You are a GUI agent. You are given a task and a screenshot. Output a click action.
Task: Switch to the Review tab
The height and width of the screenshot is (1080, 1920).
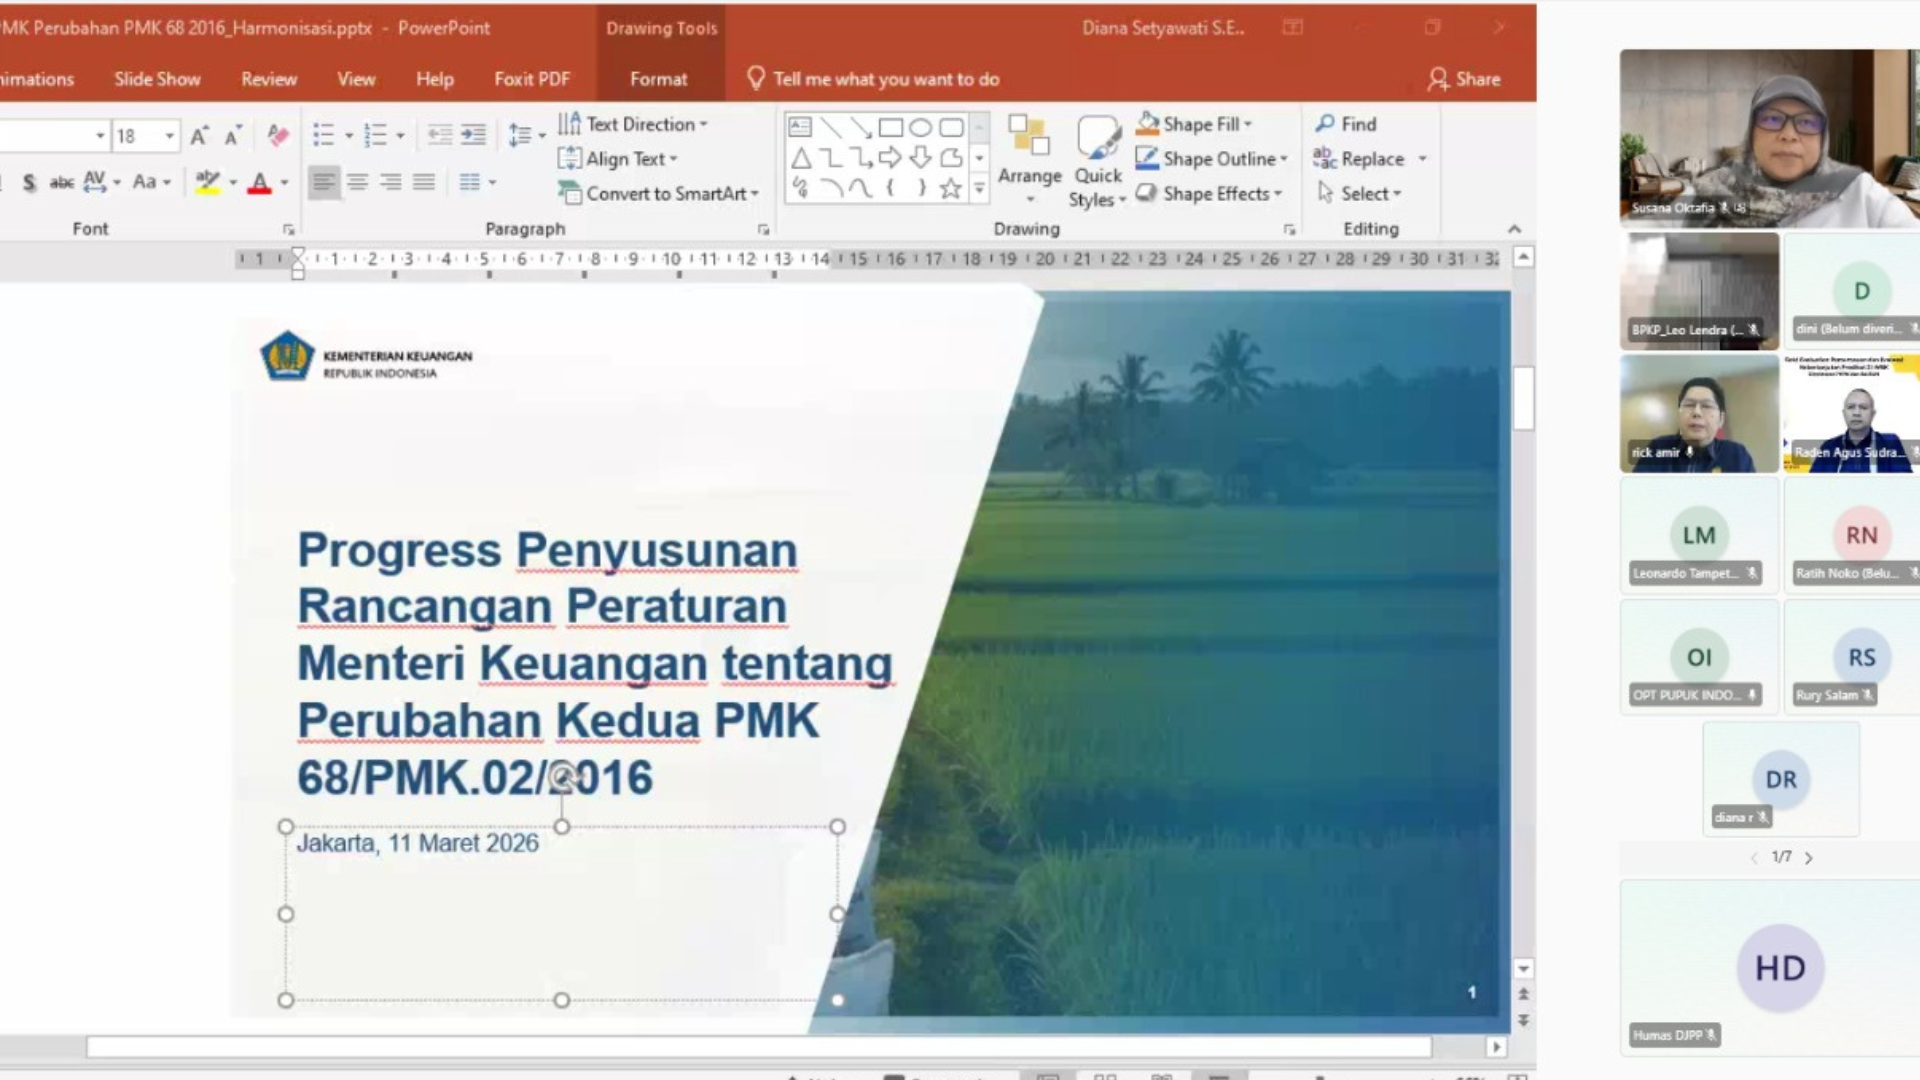click(269, 79)
